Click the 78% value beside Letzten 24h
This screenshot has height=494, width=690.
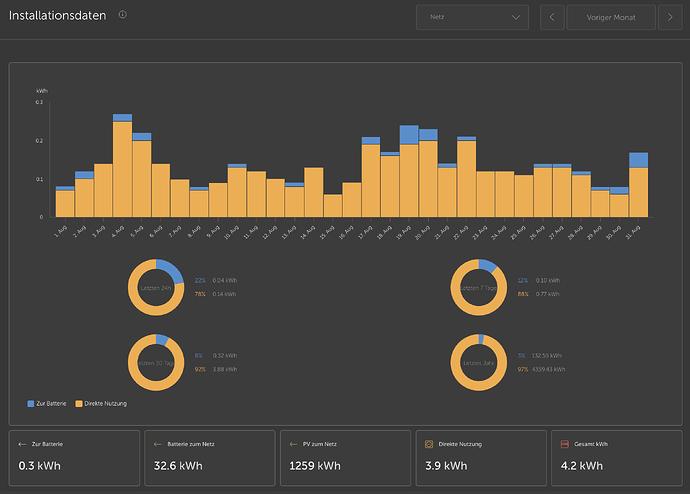[200, 294]
